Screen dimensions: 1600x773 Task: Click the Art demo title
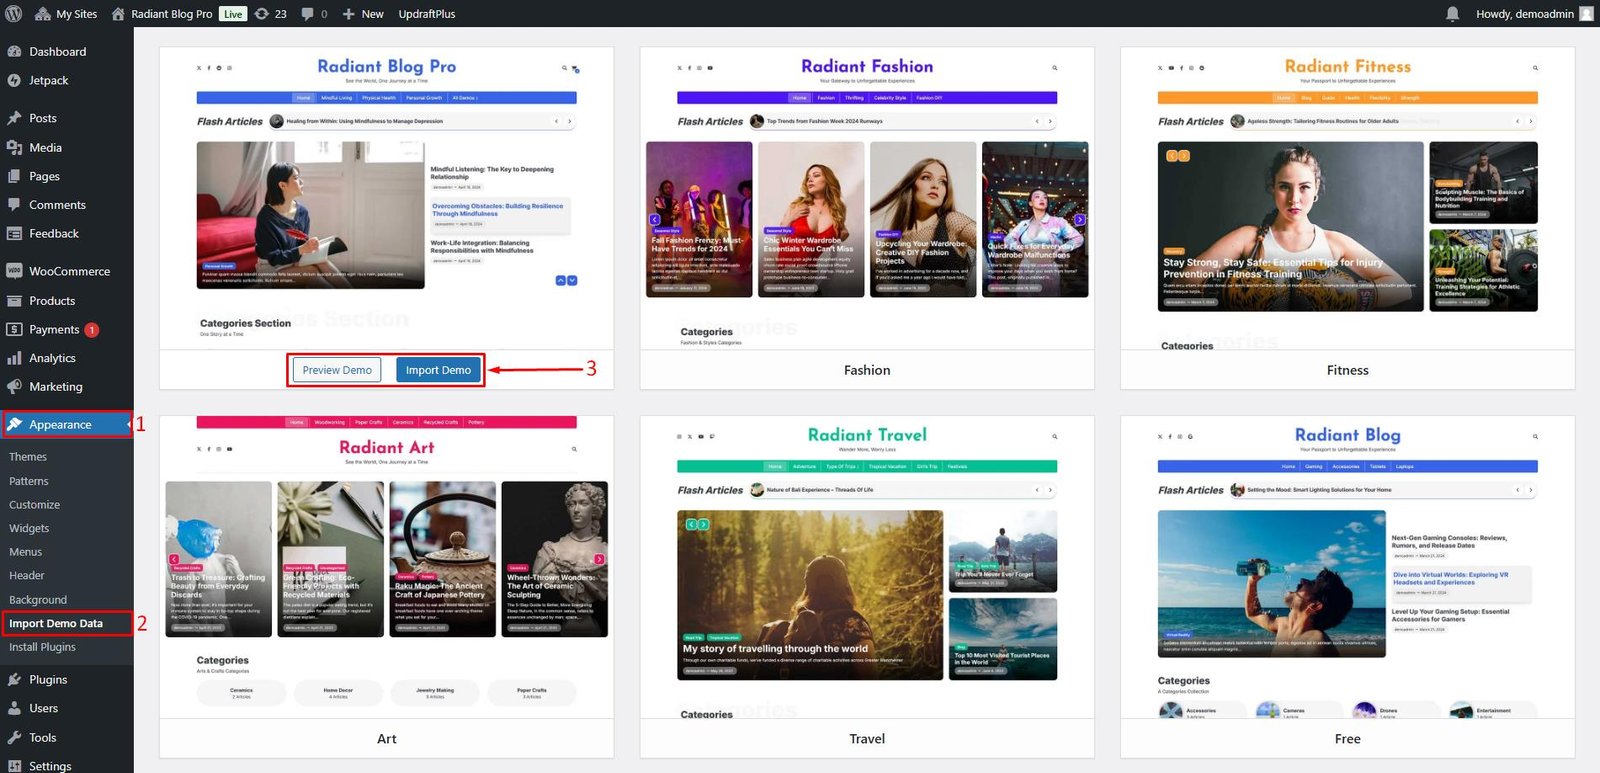coord(387,739)
